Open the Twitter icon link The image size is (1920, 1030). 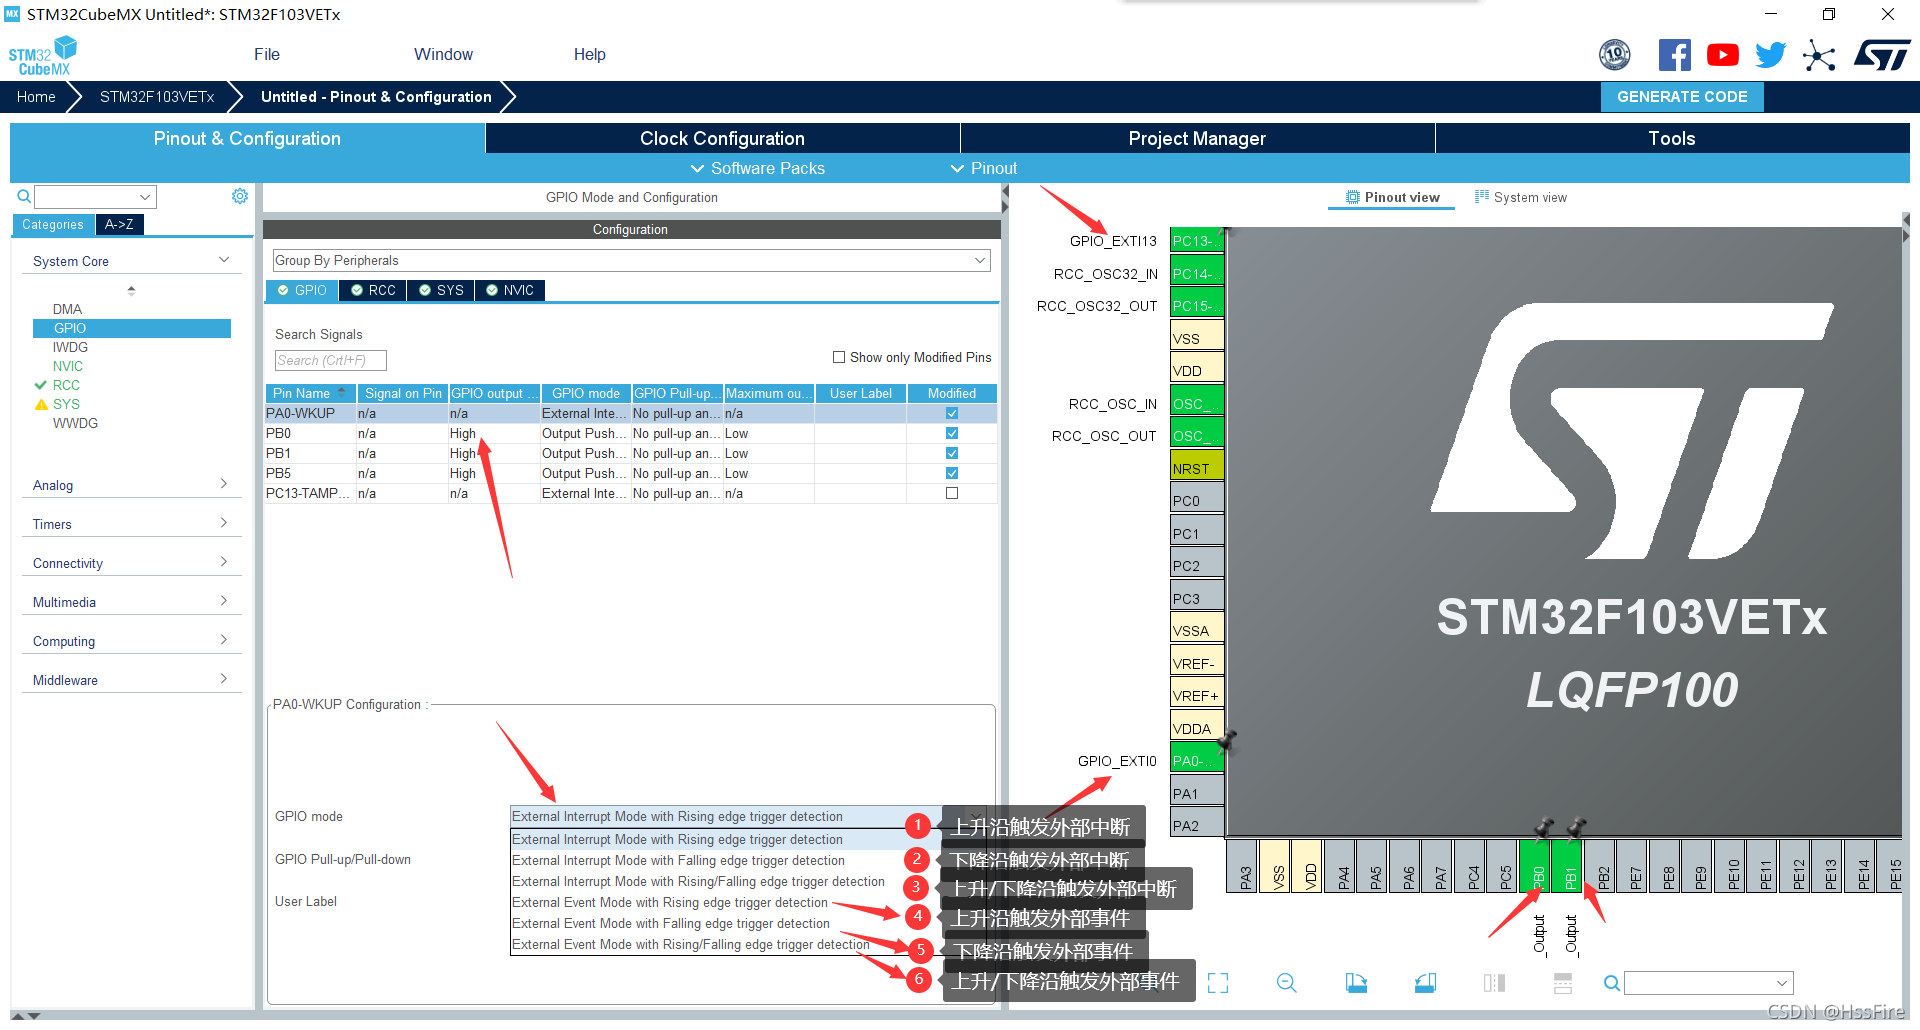click(x=1770, y=55)
